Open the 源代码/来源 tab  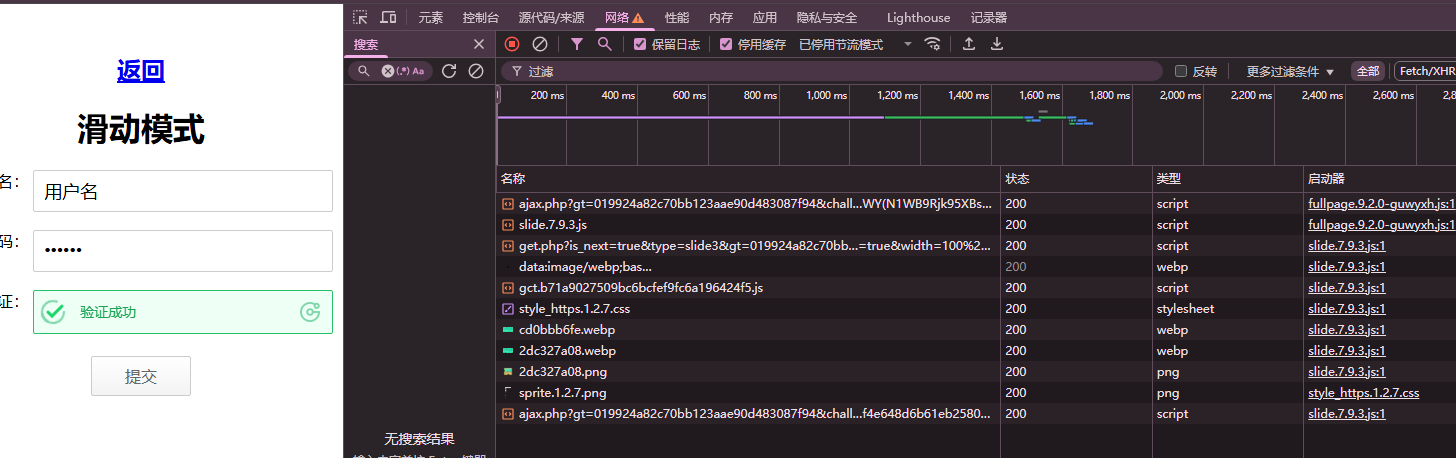551,17
